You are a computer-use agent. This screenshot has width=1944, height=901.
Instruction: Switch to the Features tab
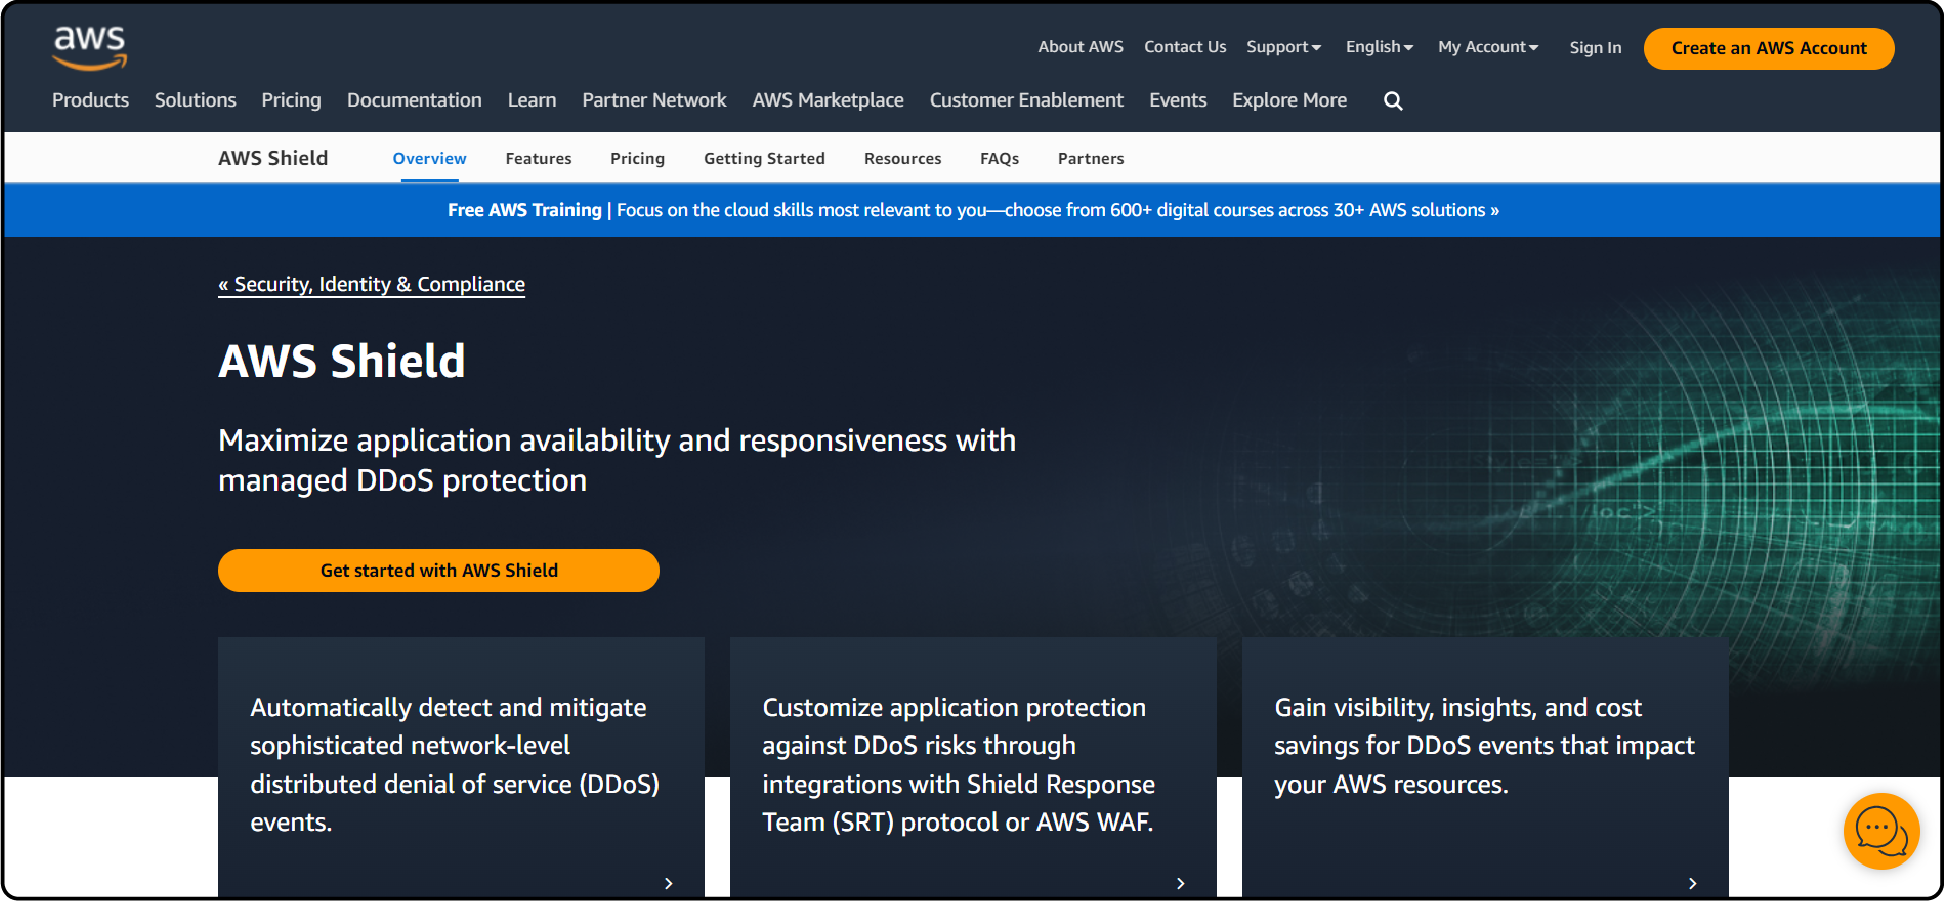538,158
